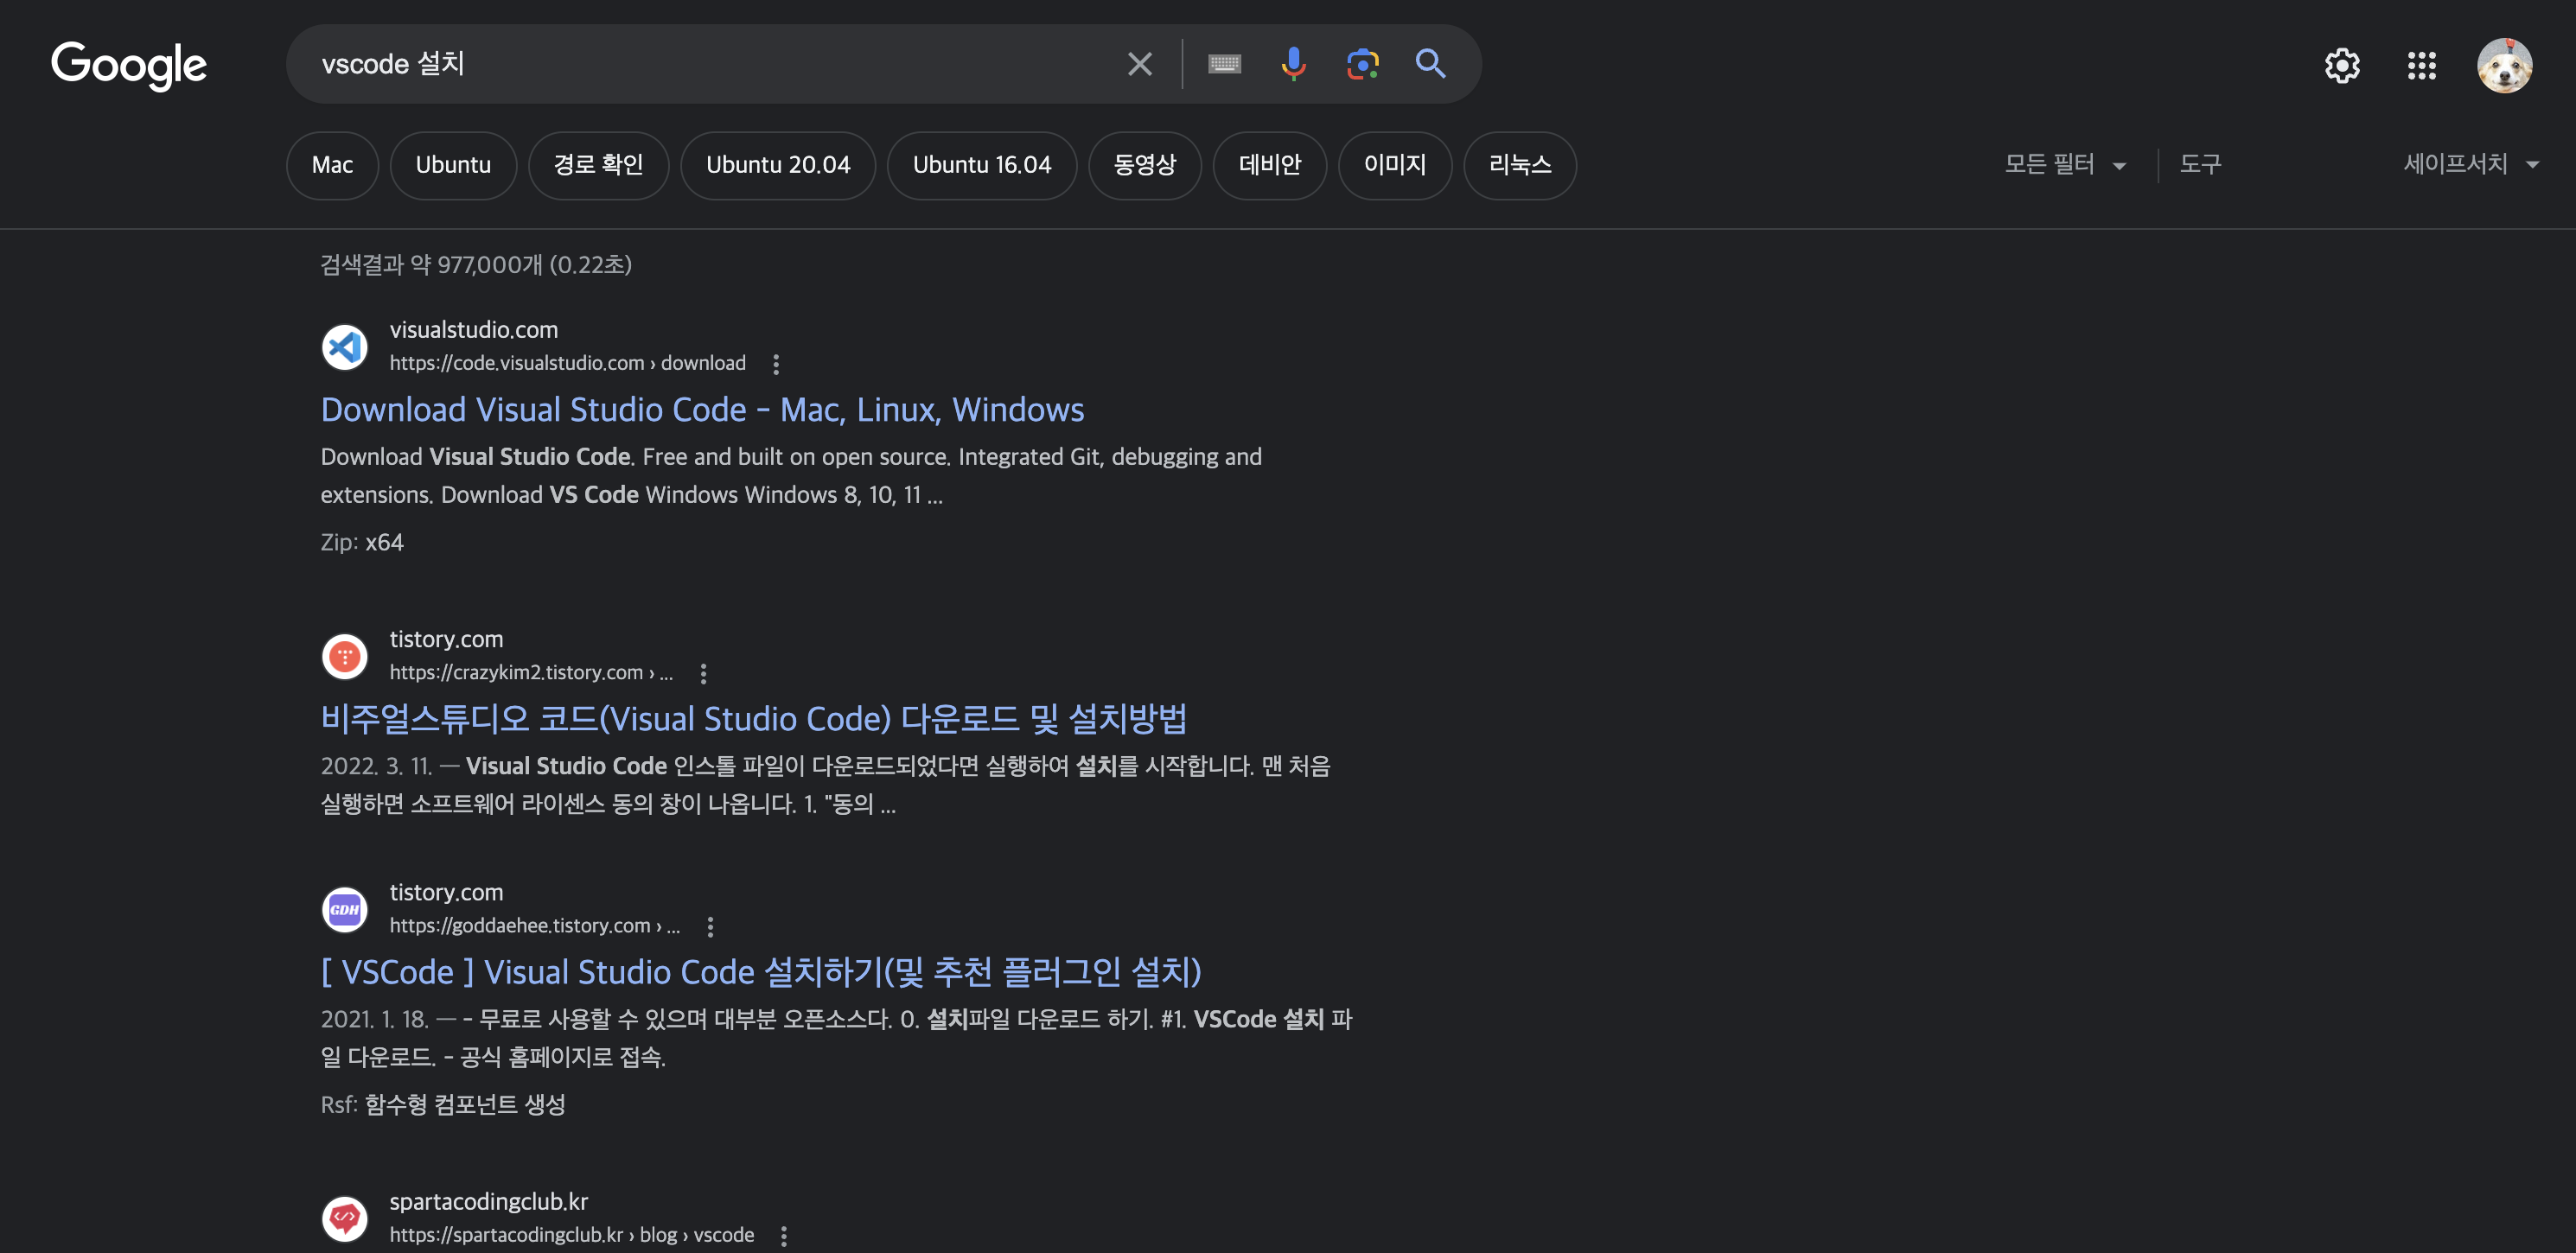Open Google quick settings gear
The image size is (2576, 1253).
point(2341,66)
